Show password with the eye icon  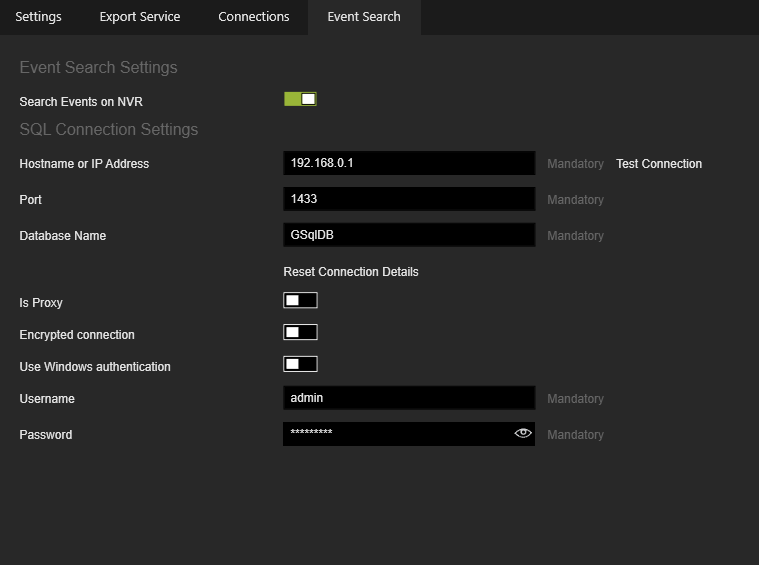pos(523,433)
